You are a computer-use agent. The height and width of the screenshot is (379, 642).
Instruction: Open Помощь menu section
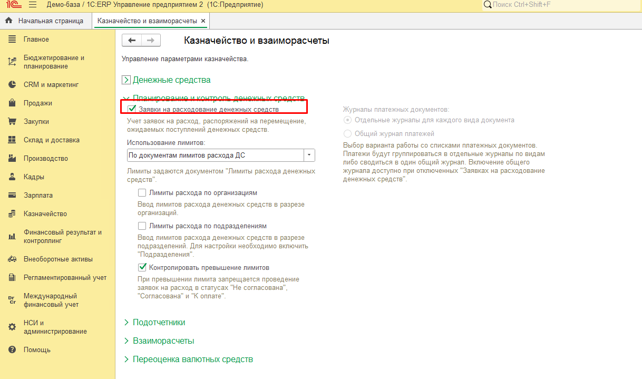[x=37, y=350]
